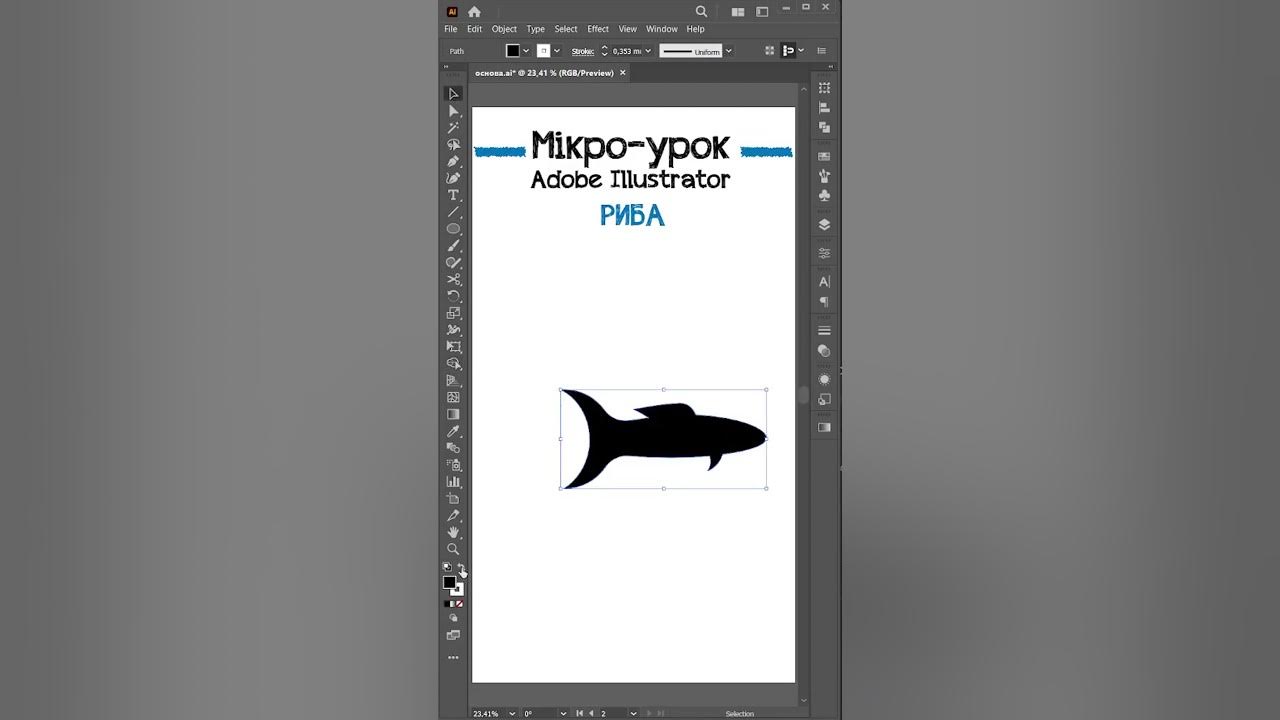Screen dimensions: 1280x720
Task: Select the Paintbrush tool
Action: click(x=453, y=245)
